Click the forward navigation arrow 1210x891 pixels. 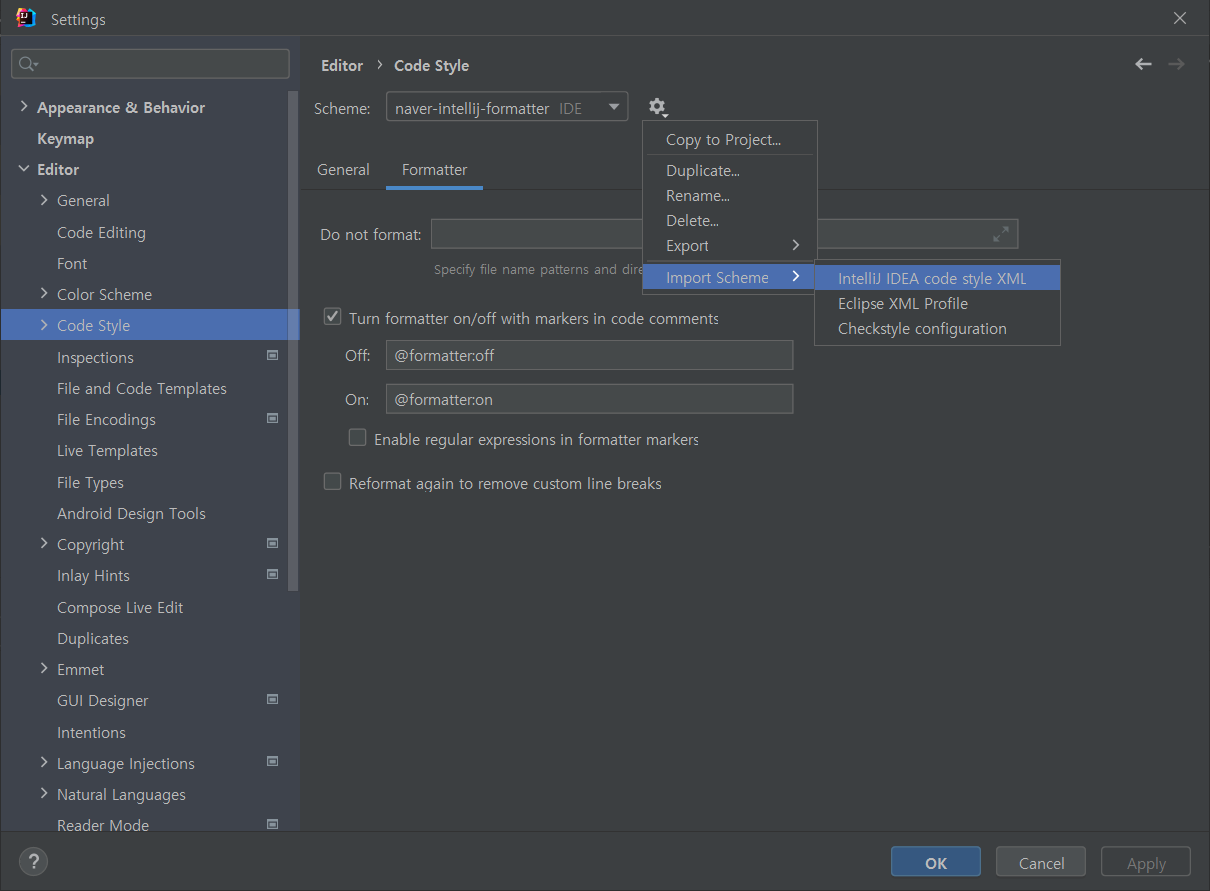(x=1176, y=64)
